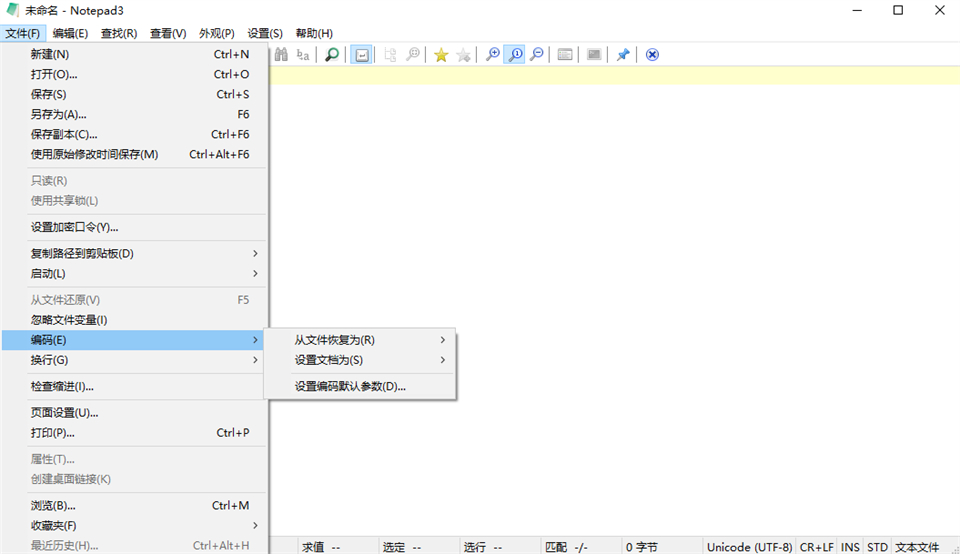Open the 查找(R) menu
This screenshot has height=554, width=960.
point(119,33)
